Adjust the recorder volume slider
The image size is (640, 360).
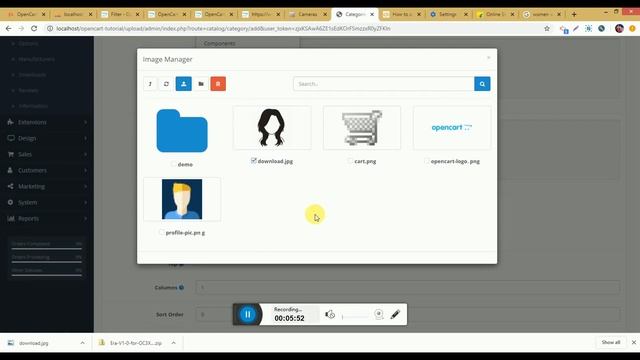[x=355, y=316]
